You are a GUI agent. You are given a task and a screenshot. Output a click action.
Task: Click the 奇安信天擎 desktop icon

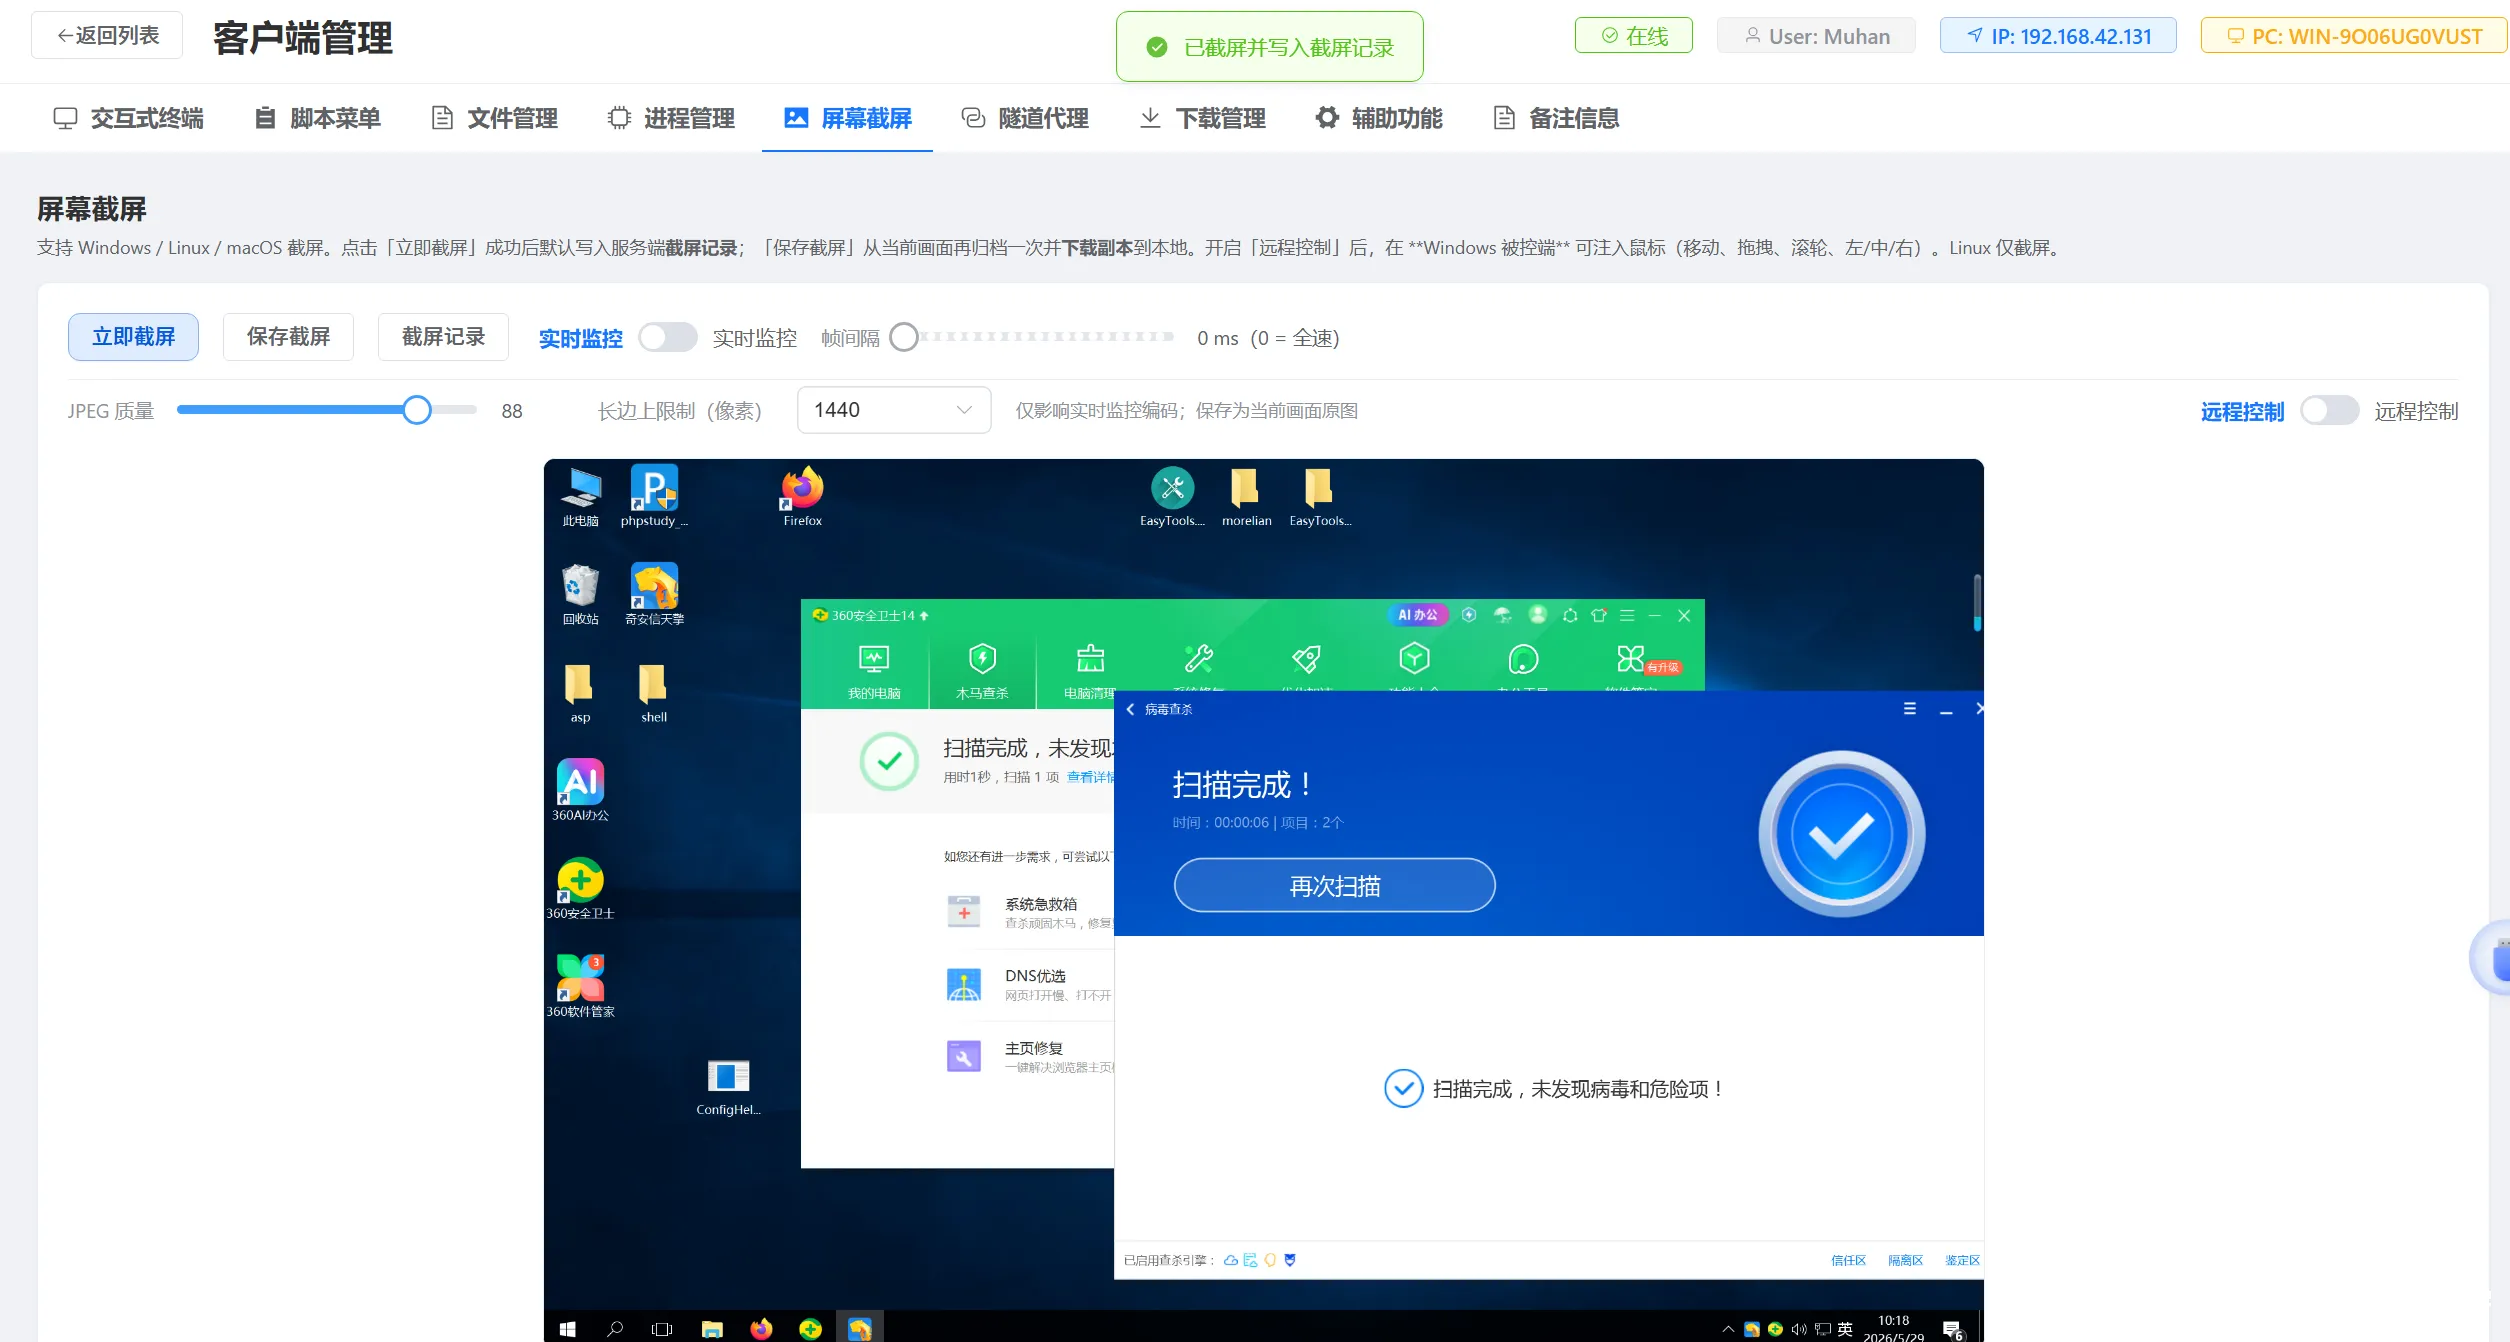tap(654, 594)
